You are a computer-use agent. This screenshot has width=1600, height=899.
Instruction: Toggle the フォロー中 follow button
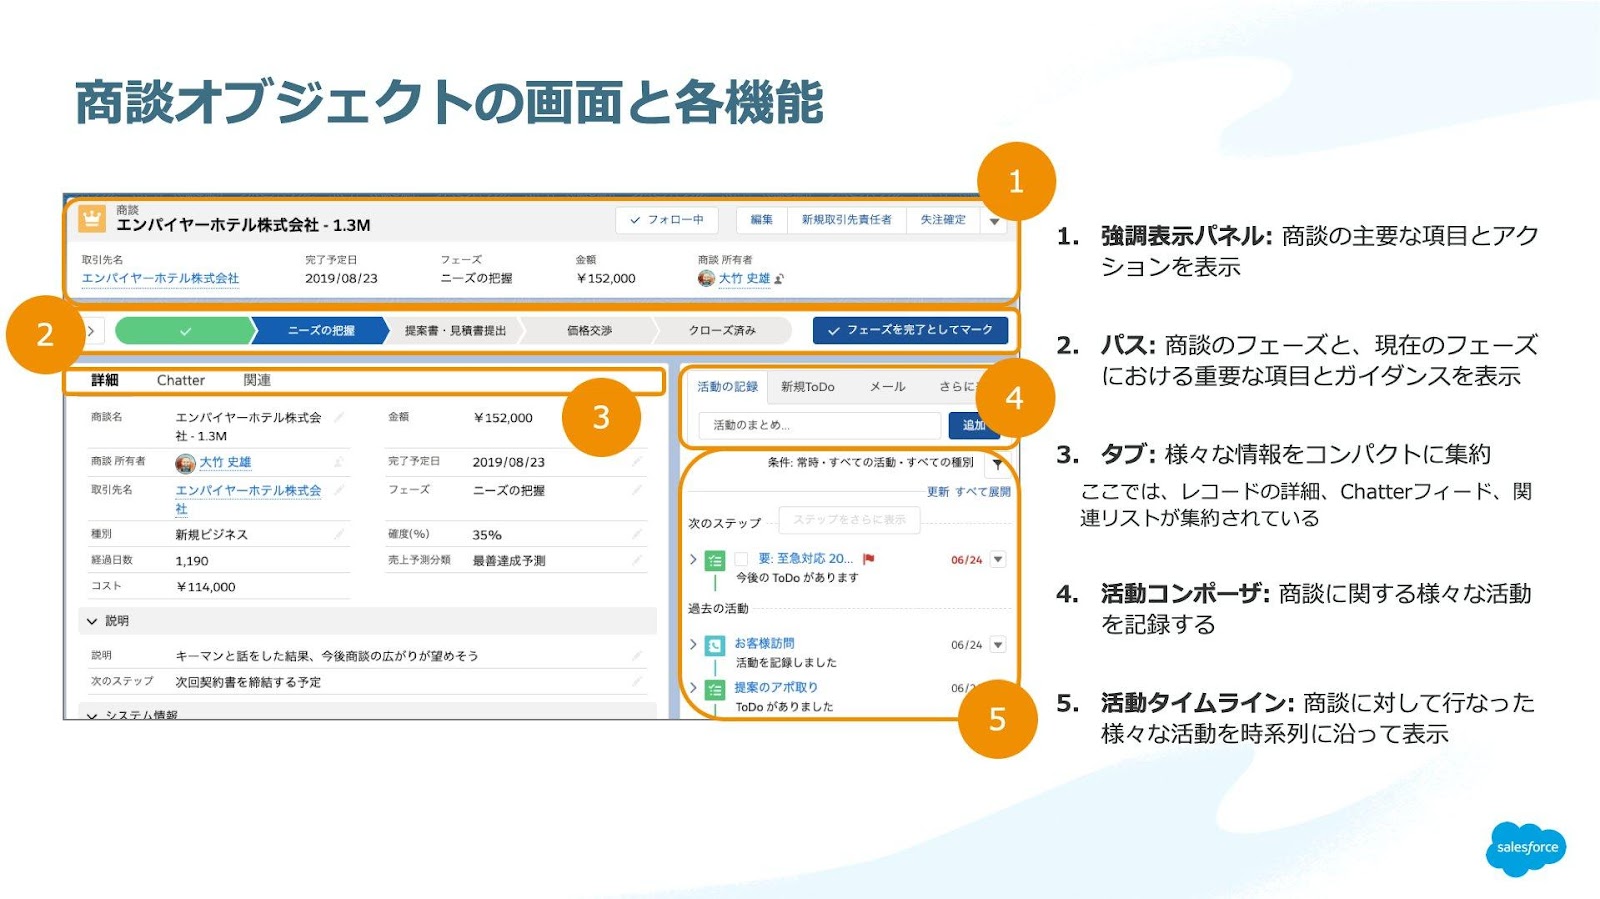point(667,220)
